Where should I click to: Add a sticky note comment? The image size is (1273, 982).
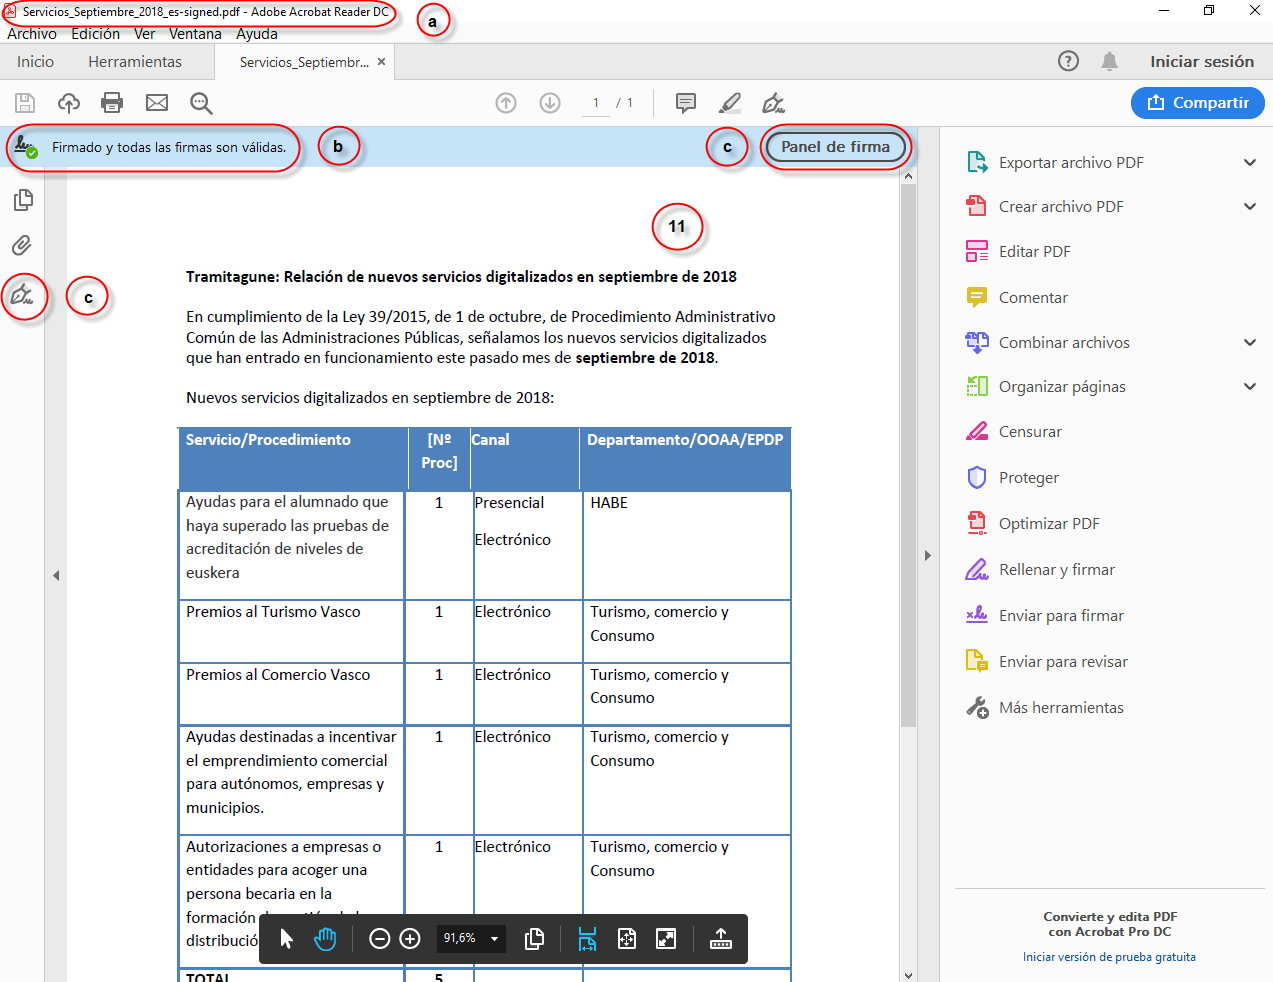[x=686, y=103]
